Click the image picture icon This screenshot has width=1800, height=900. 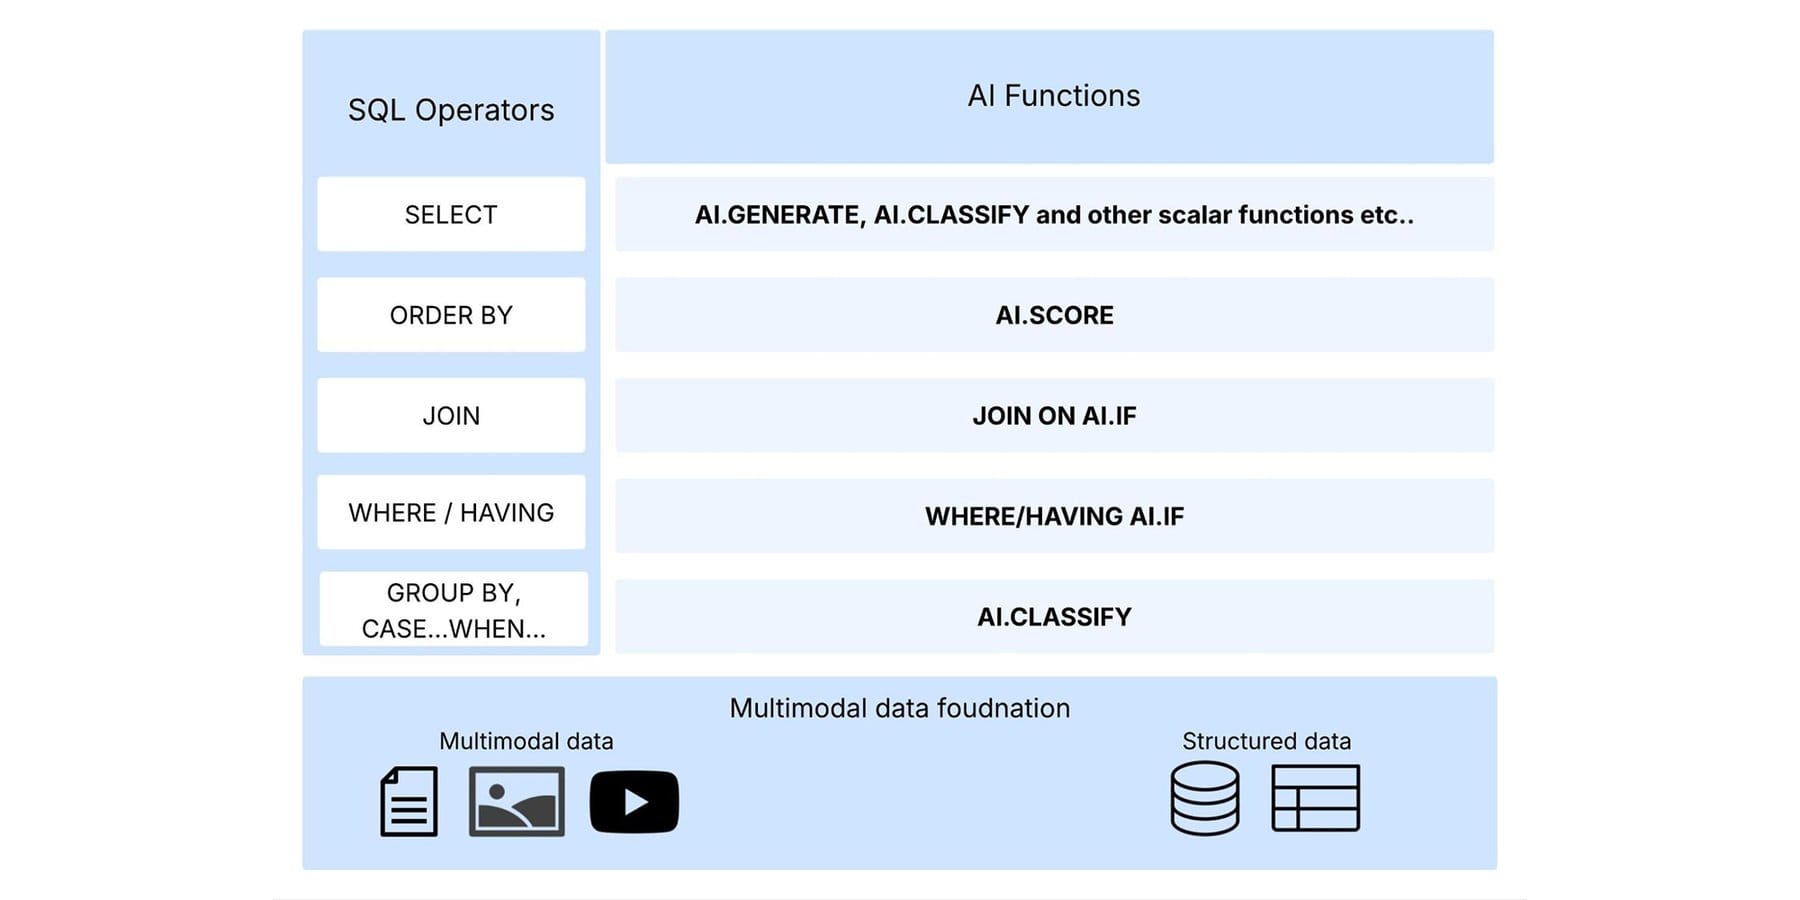pyautogui.click(x=516, y=801)
